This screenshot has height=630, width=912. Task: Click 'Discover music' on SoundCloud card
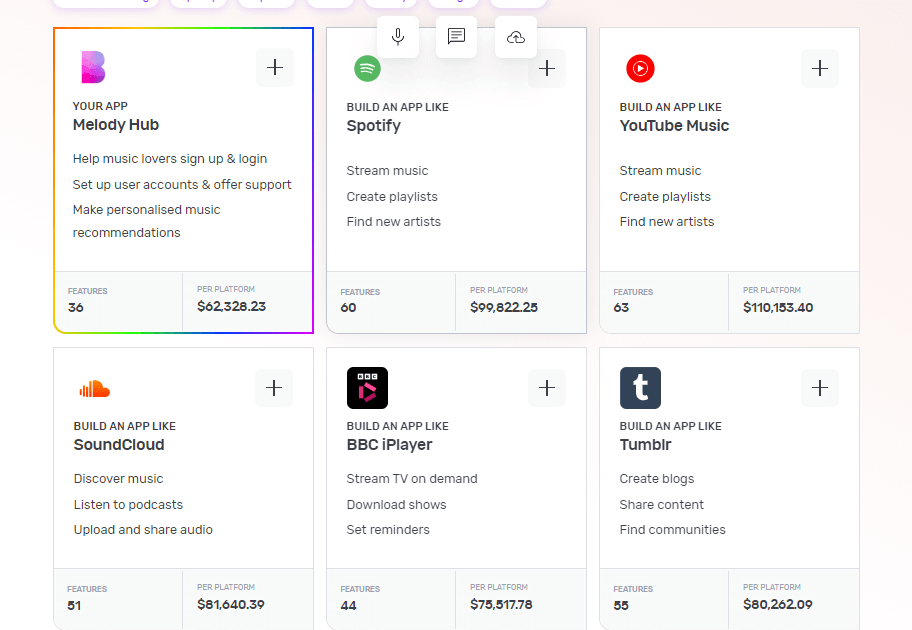(x=119, y=479)
